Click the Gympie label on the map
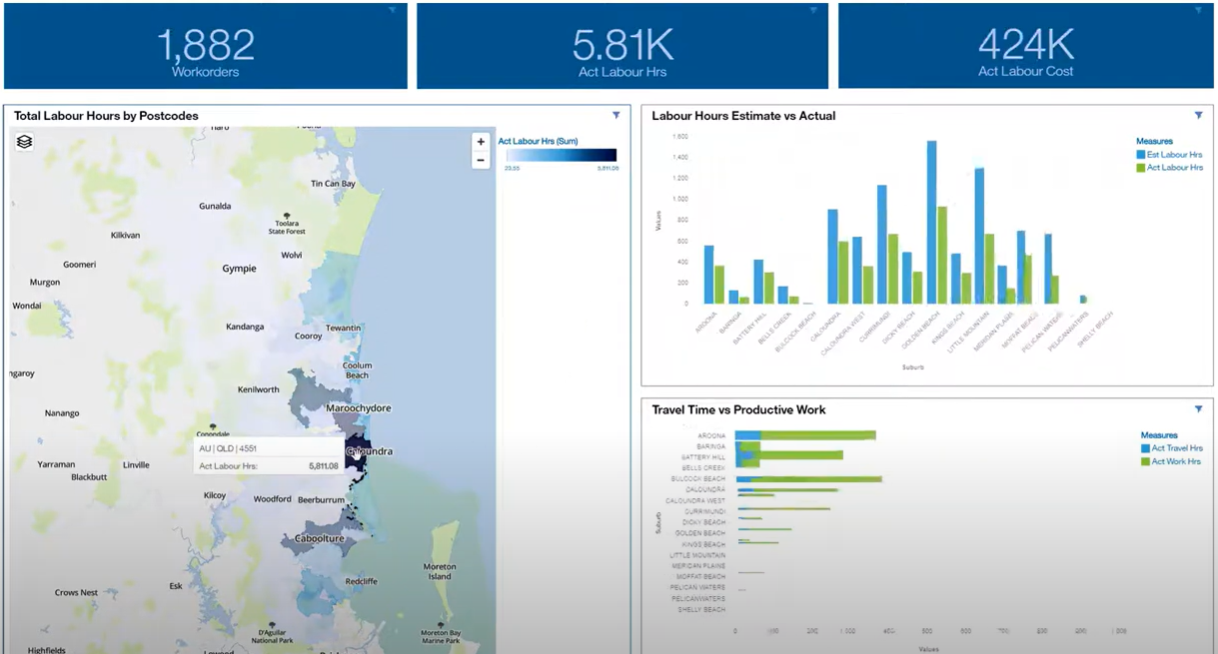The width and height of the screenshot is (1218, 654). pos(239,268)
